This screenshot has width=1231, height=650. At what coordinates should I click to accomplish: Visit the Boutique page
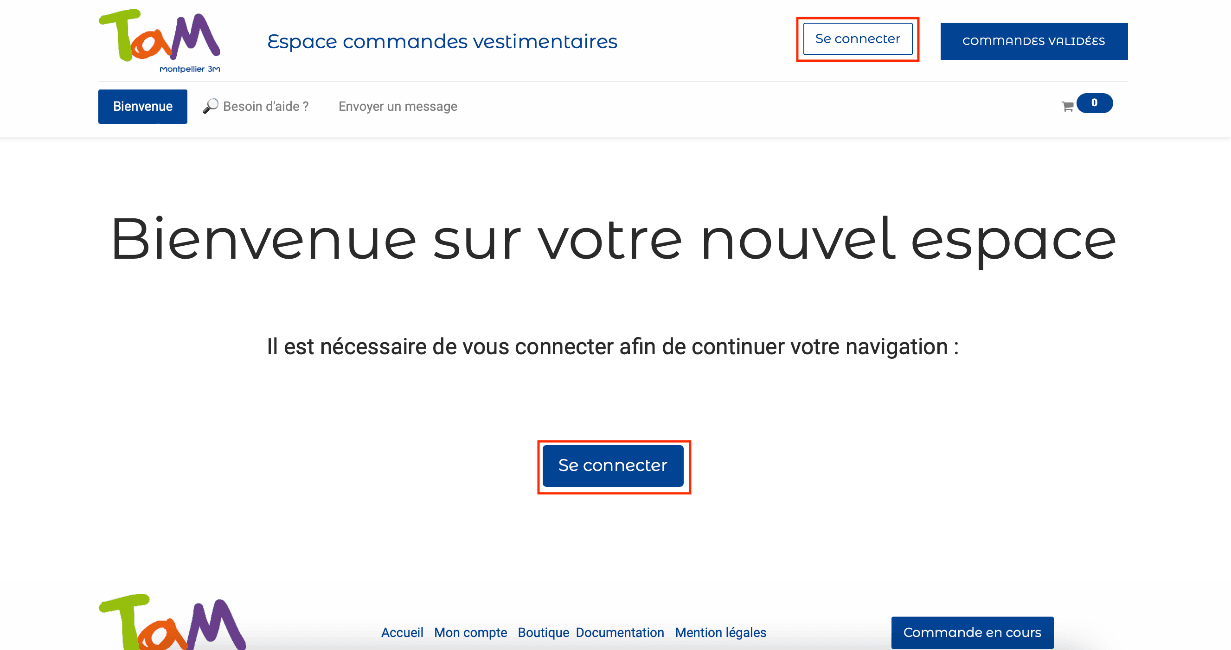(542, 632)
